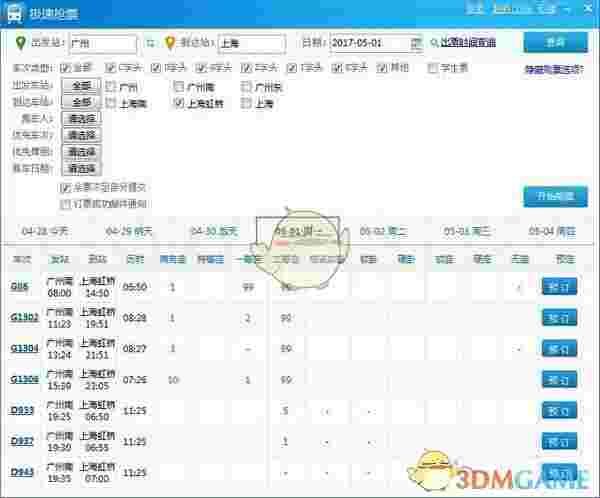
Task: Check the 广州南 departure station checkbox
Action: [178, 87]
